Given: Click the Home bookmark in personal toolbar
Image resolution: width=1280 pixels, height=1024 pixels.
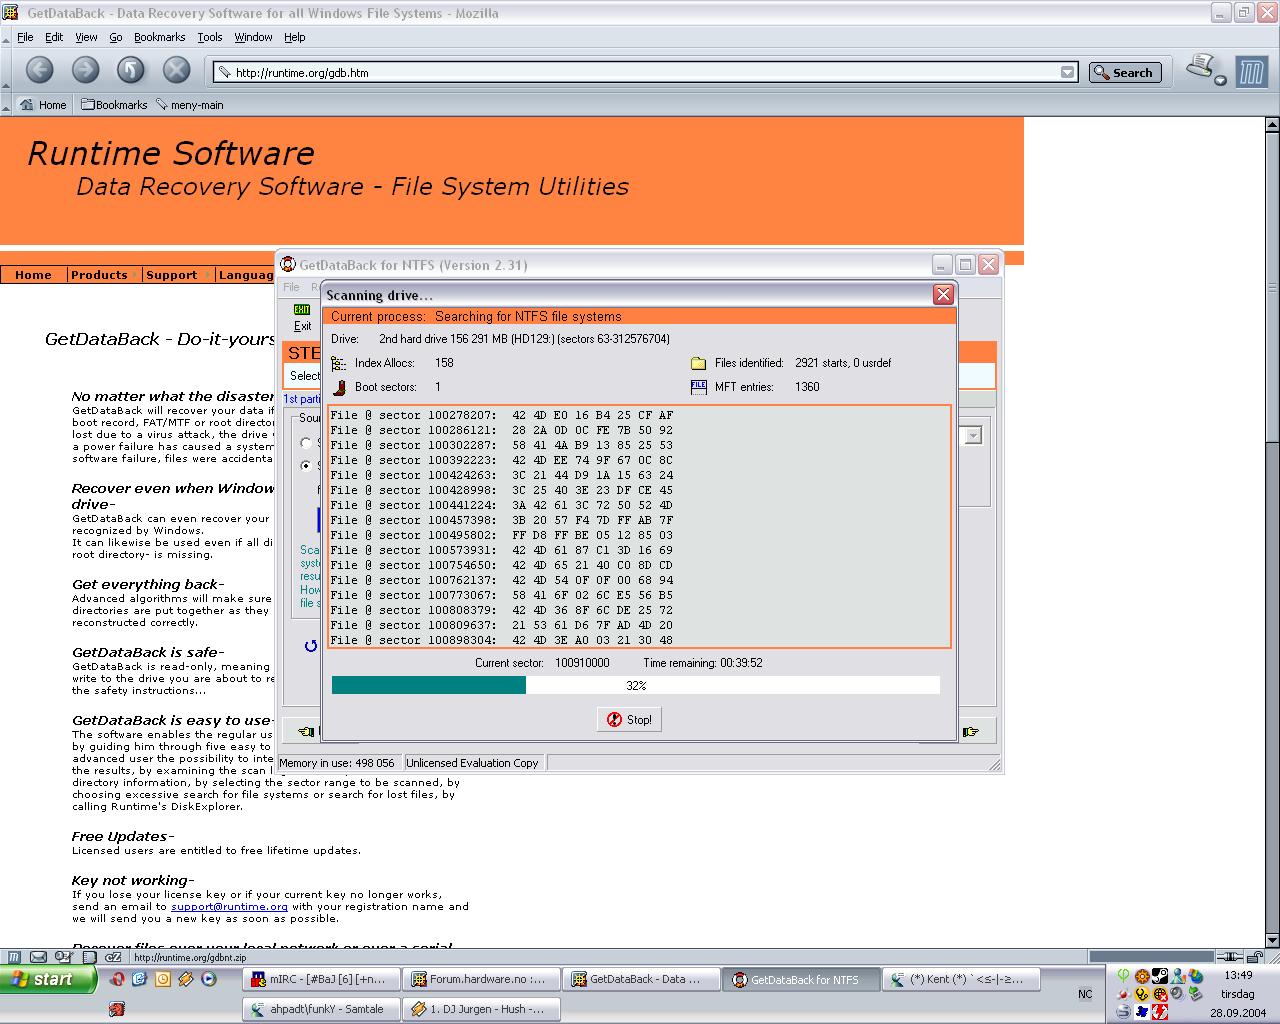Looking at the screenshot, I should (43, 105).
